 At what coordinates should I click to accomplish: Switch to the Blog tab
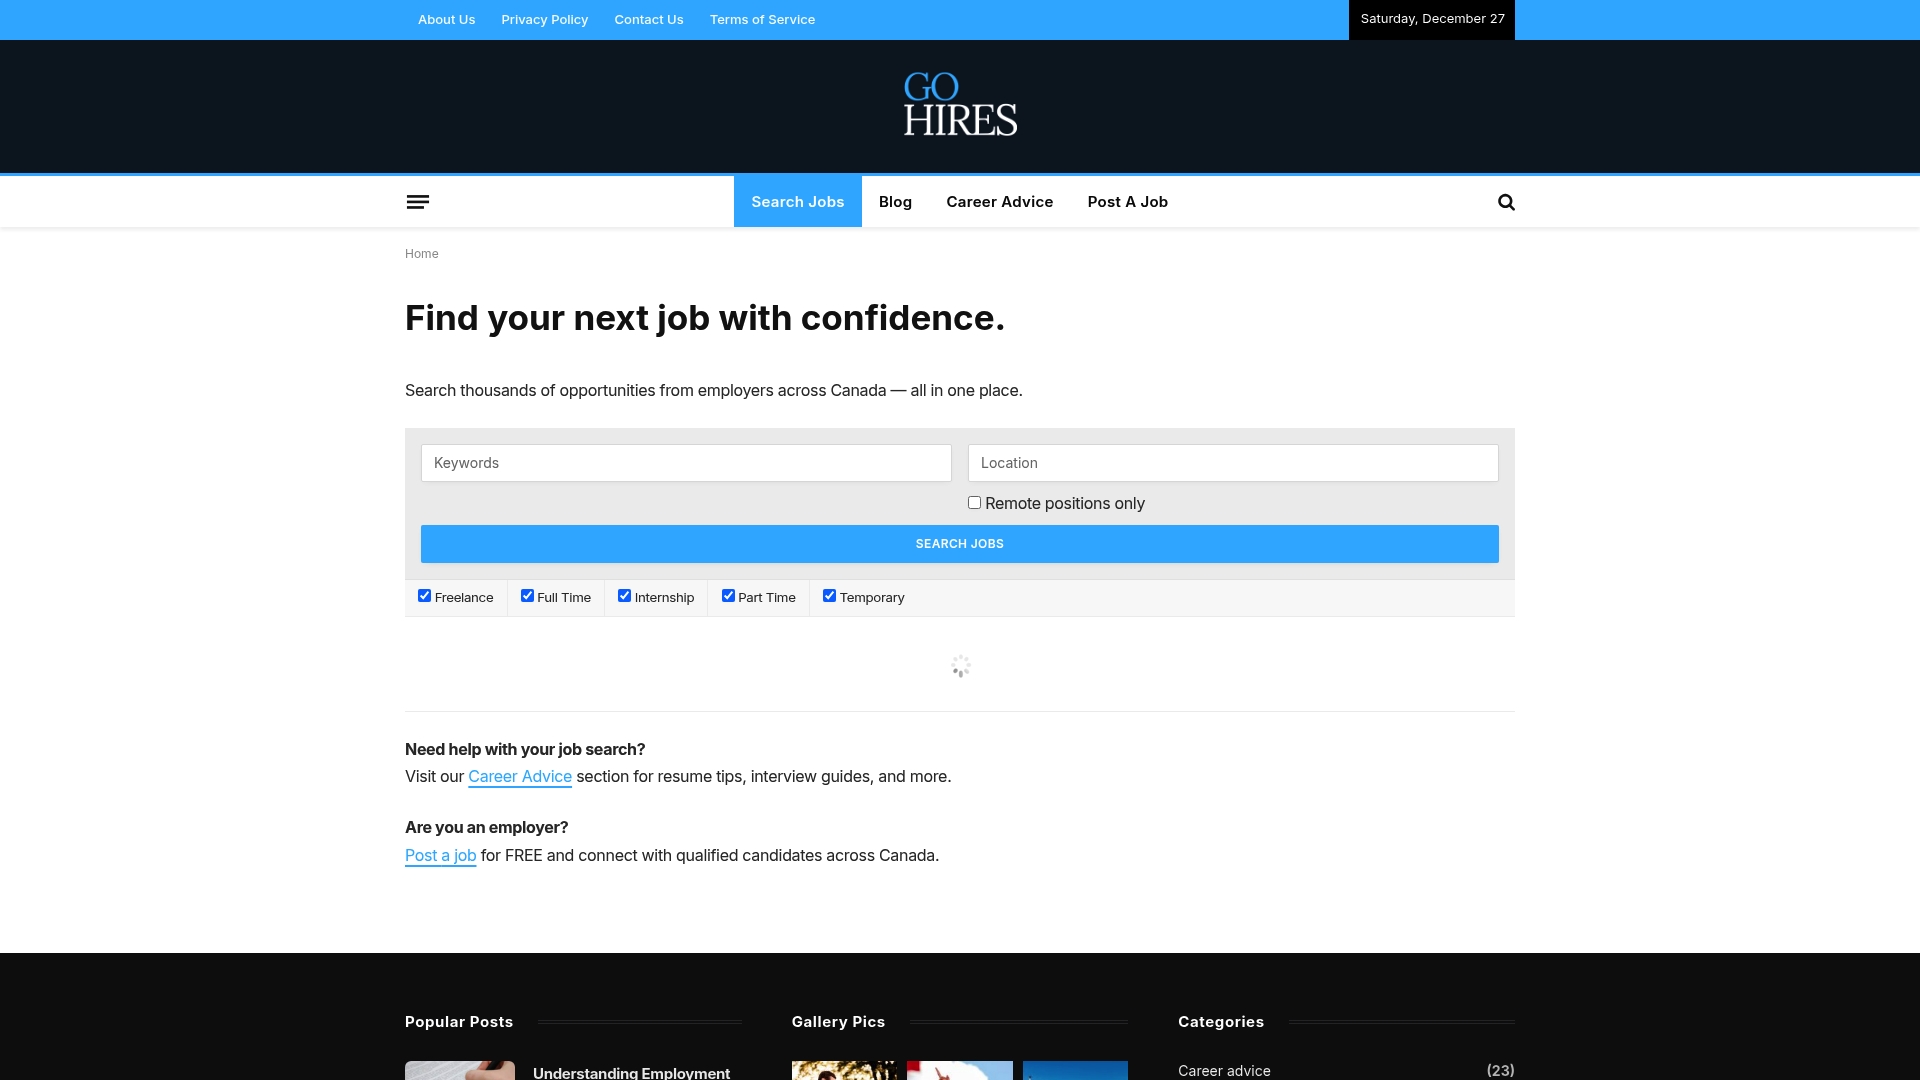pyautogui.click(x=894, y=201)
